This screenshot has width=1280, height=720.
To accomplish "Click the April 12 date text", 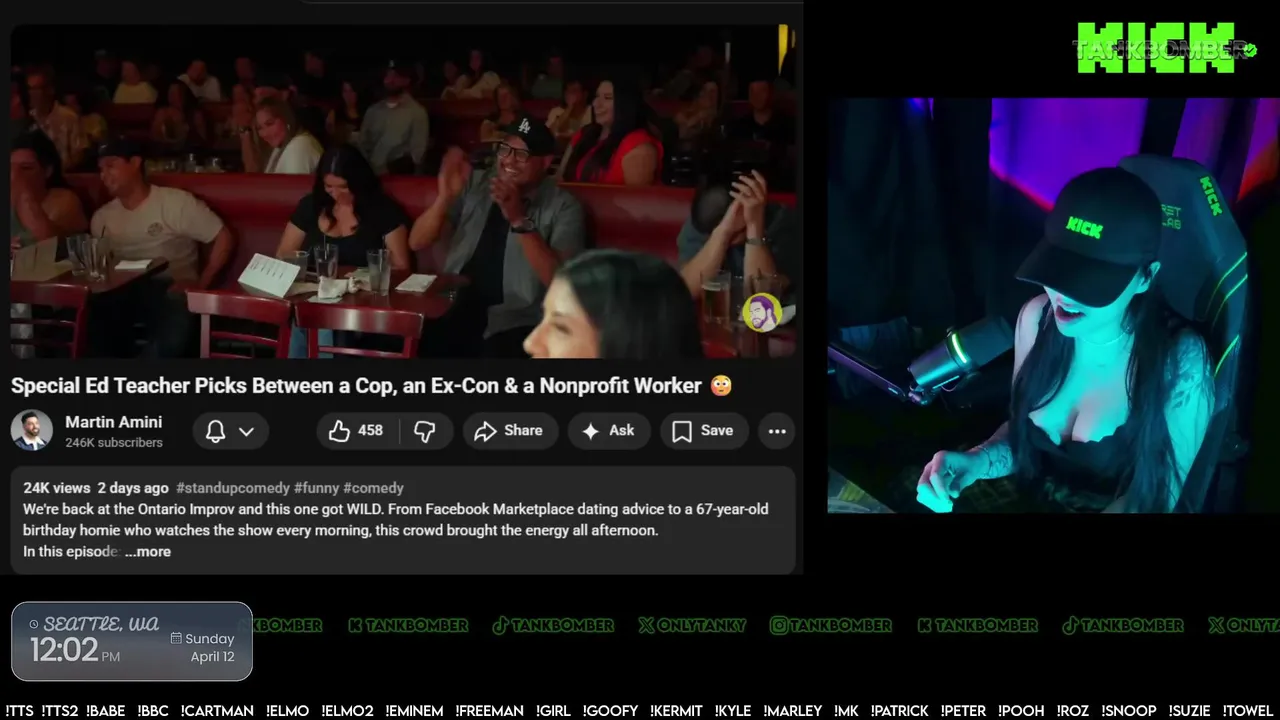I will 212,657.
